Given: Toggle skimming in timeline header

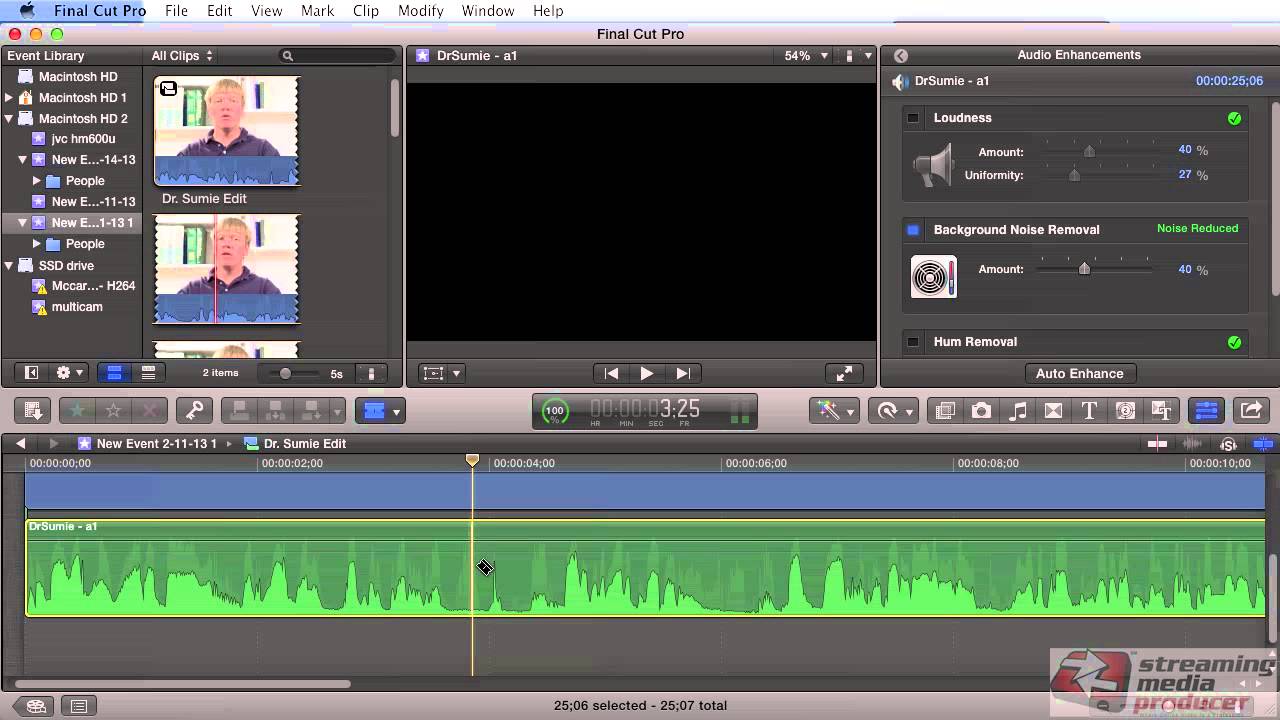Looking at the screenshot, I should click(x=1157, y=443).
